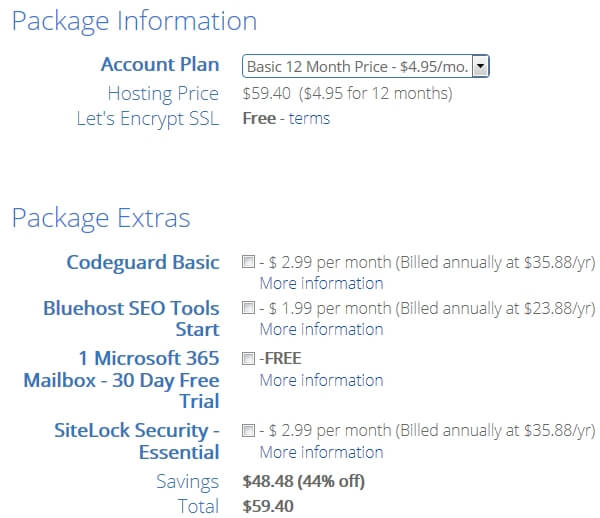Enable the Codeguard Basic checkbox

coord(248,262)
